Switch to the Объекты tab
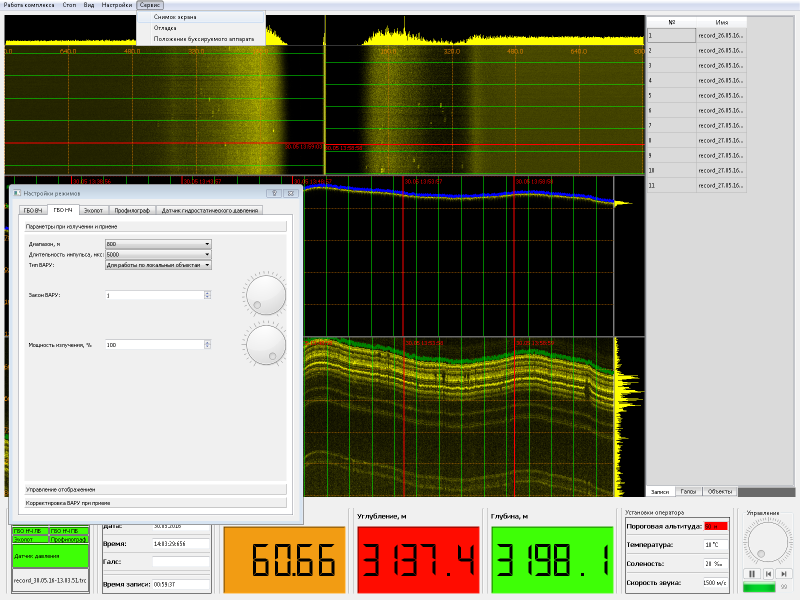 (719, 491)
